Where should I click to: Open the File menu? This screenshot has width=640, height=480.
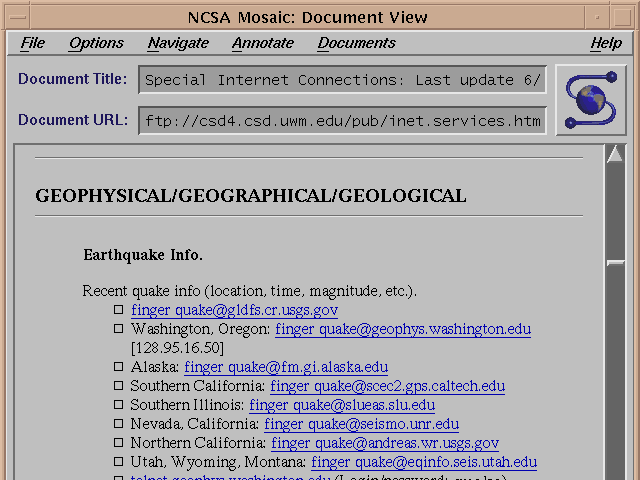(33, 43)
